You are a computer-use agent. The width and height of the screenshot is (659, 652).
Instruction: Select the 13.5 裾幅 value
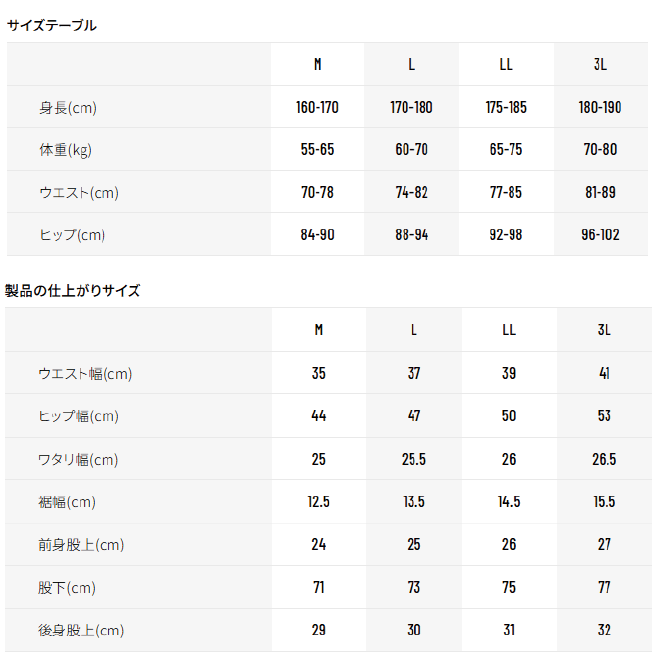click(414, 503)
